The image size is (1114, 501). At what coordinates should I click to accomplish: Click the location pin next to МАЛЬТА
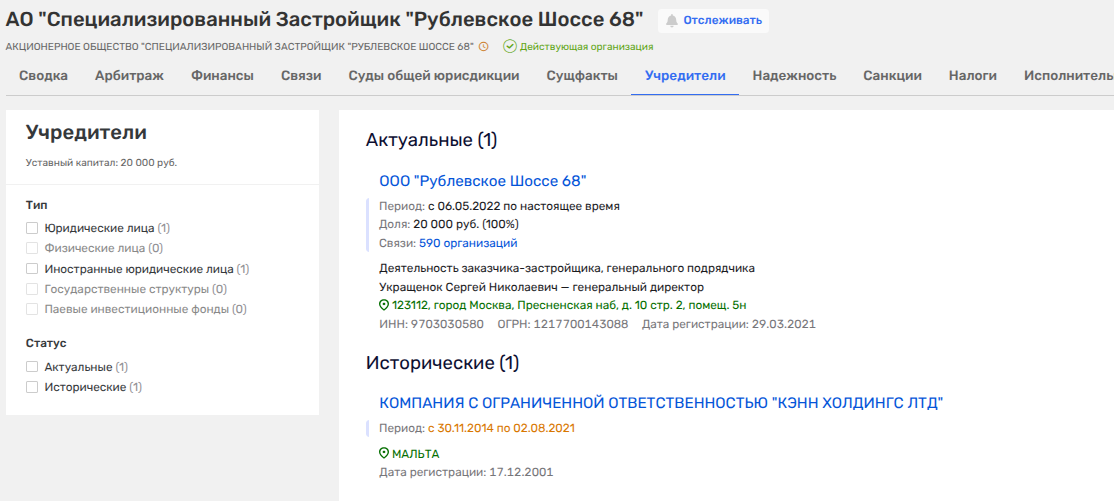point(385,453)
